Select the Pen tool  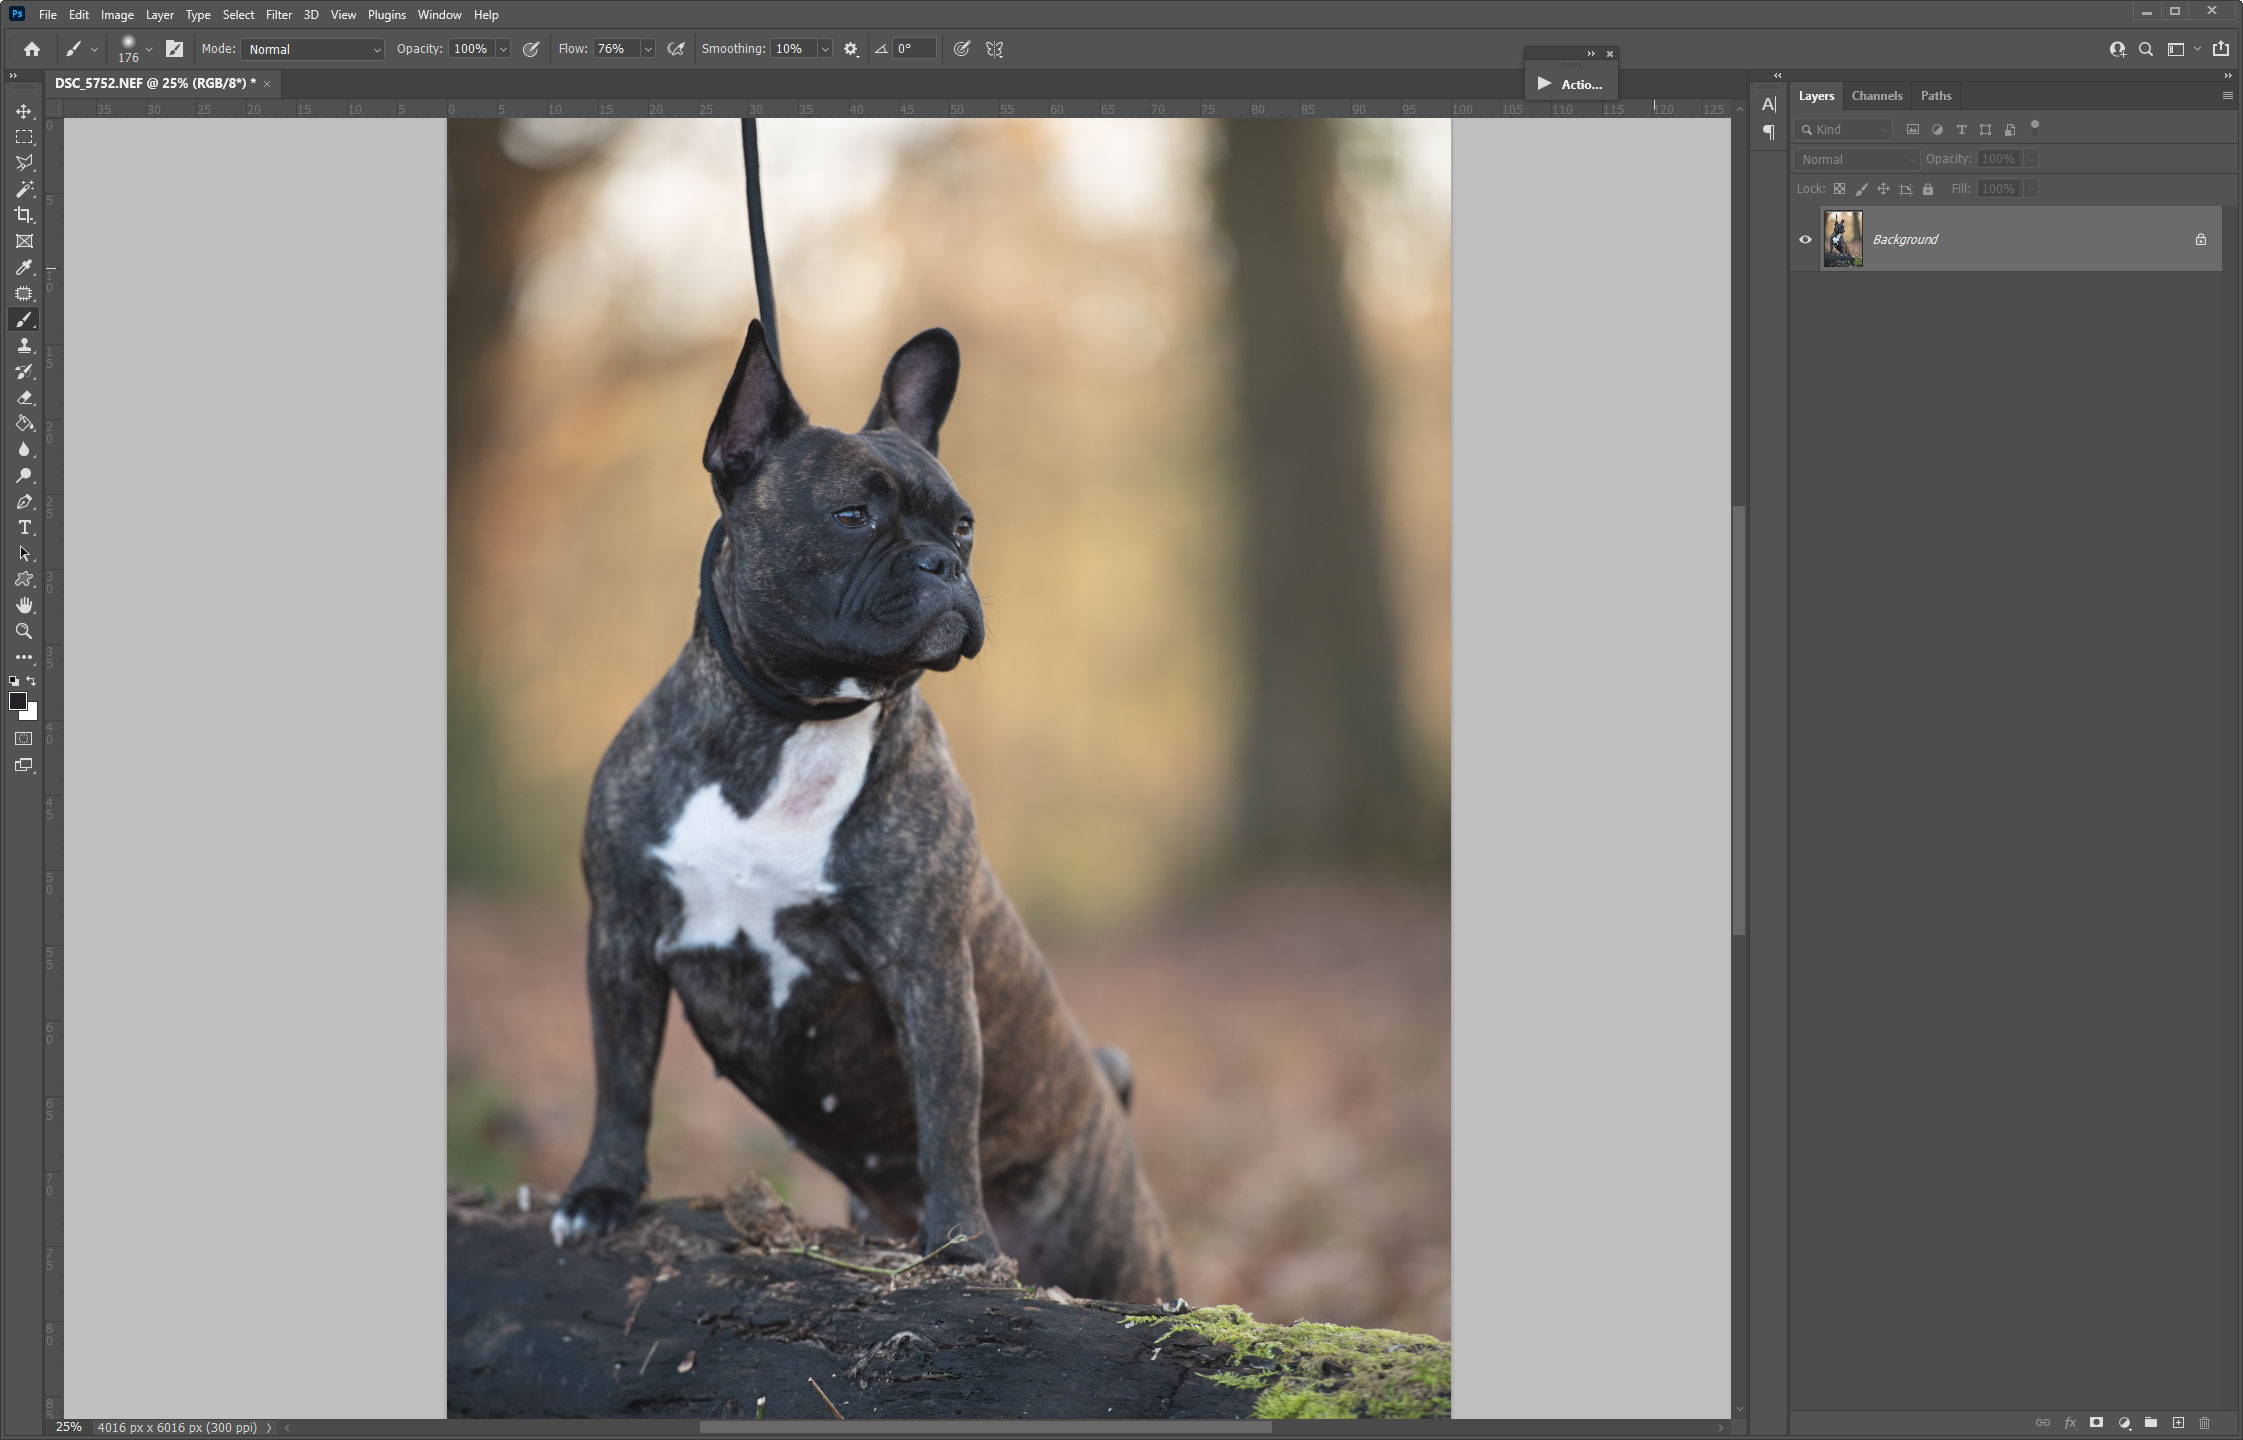(x=24, y=501)
